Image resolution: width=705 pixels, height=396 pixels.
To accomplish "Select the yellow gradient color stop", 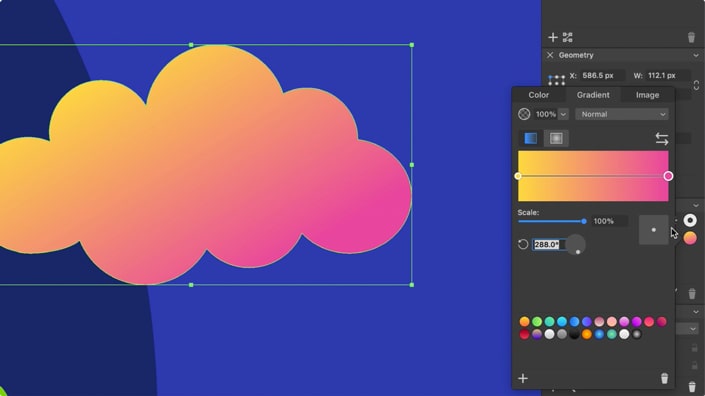I will (x=518, y=176).
